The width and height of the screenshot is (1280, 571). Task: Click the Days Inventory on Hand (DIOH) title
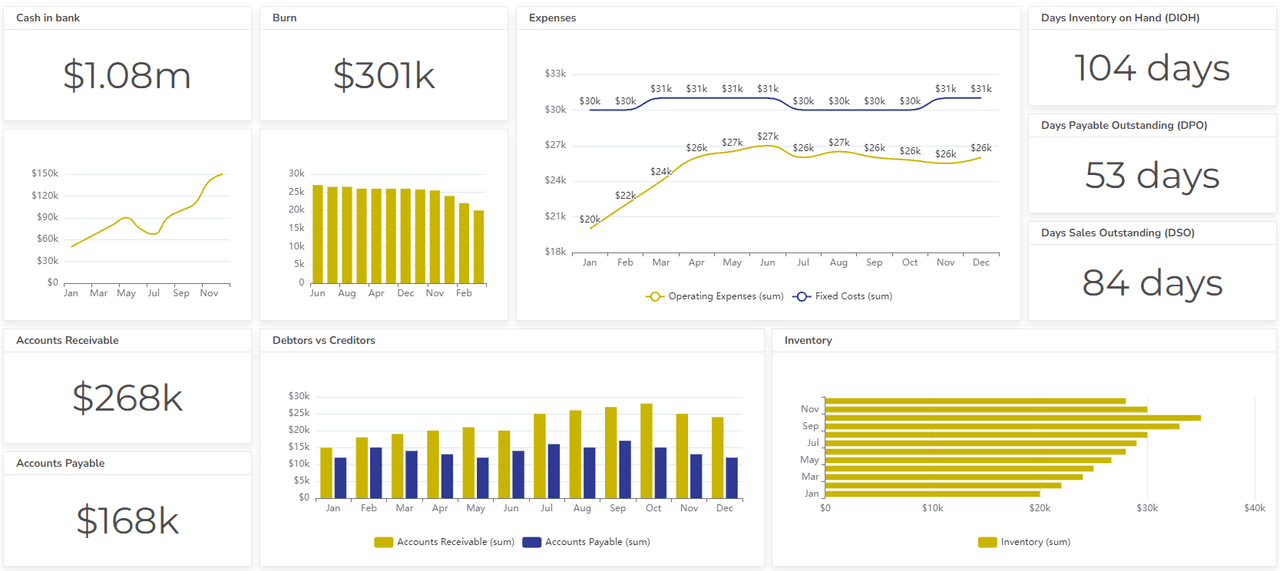(x=1120, y=18)
